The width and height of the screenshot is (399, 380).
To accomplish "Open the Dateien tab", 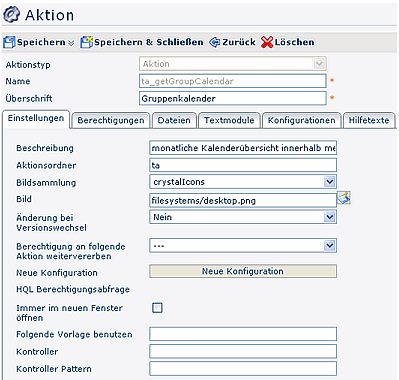I will pos(174,120).
